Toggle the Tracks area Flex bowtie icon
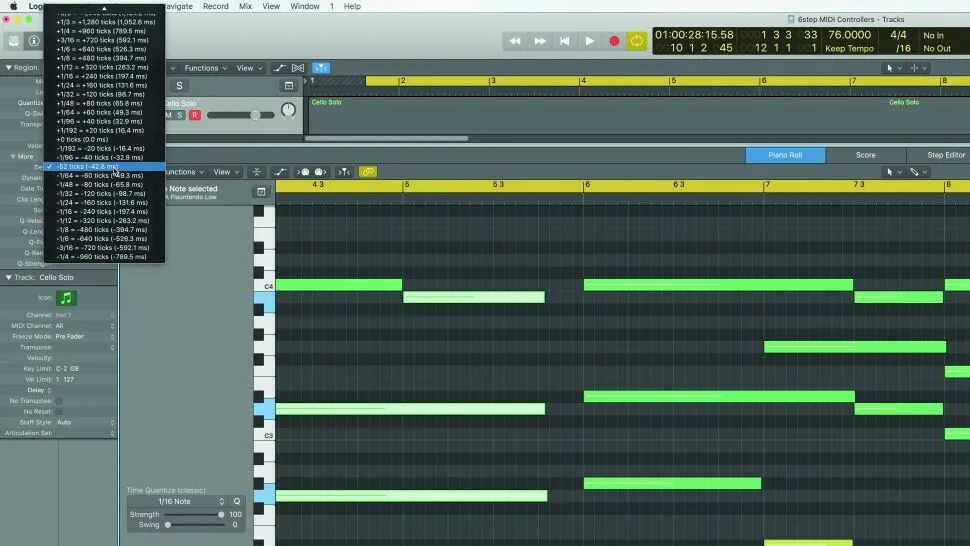The width and height of the screenshot is (970, 546). coord(298,68)
